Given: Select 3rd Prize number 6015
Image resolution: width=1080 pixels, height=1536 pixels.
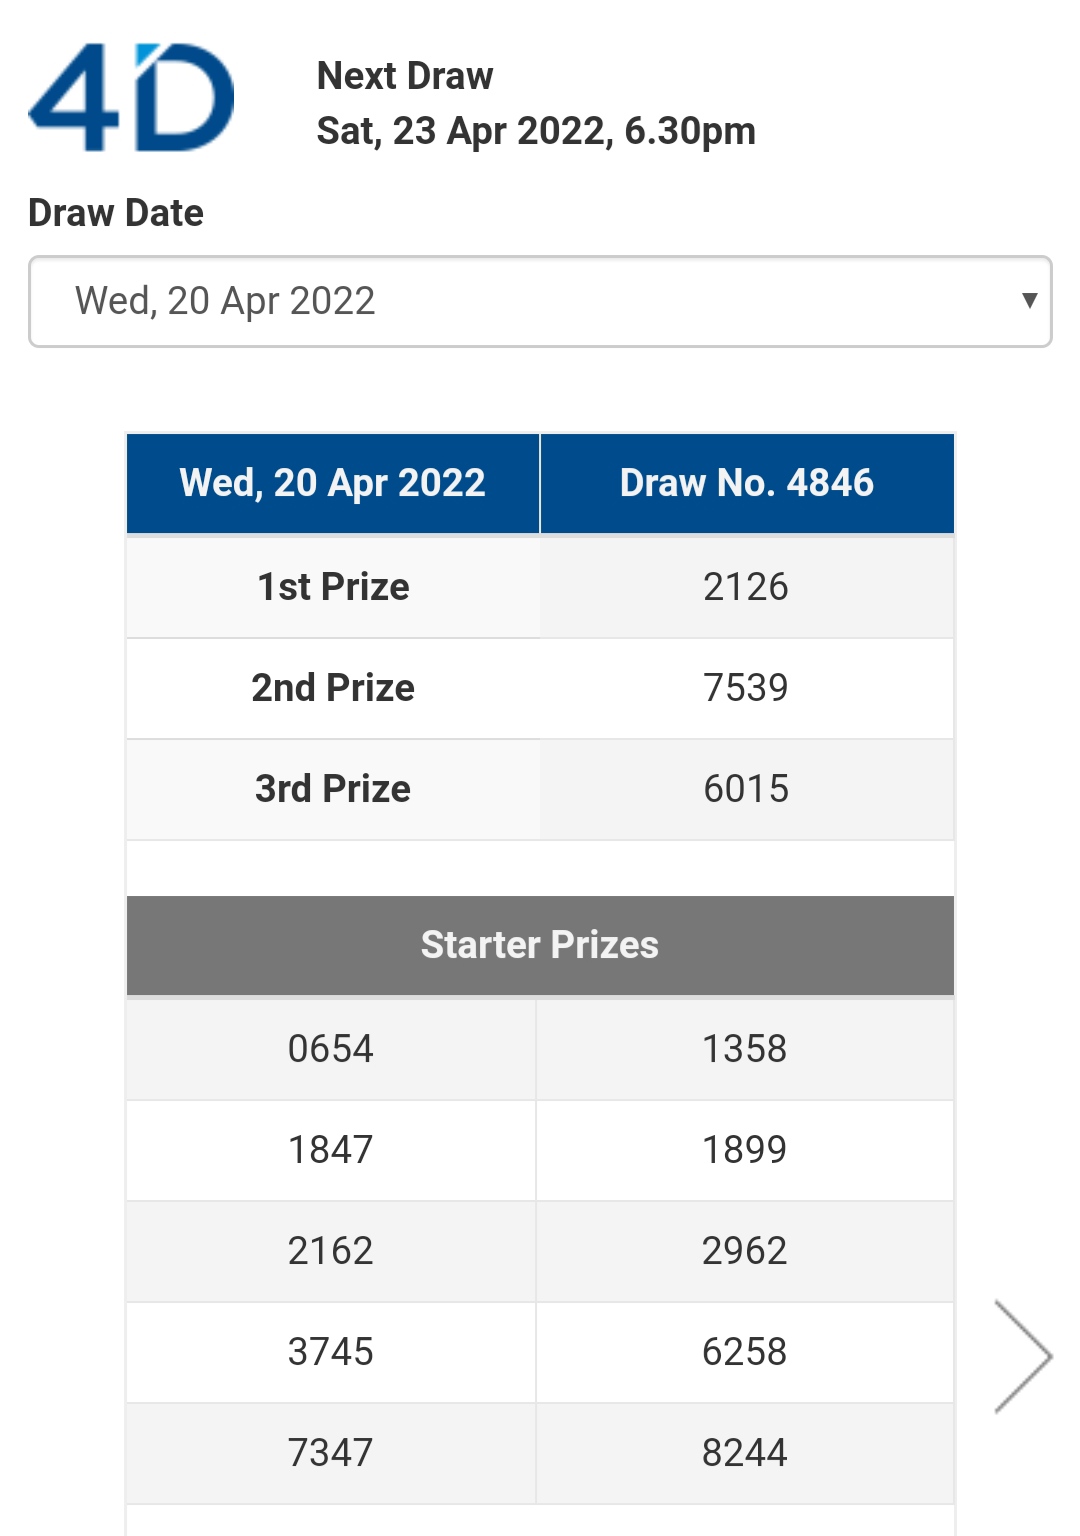Looking at the screenshot, I should coord(746,789).
